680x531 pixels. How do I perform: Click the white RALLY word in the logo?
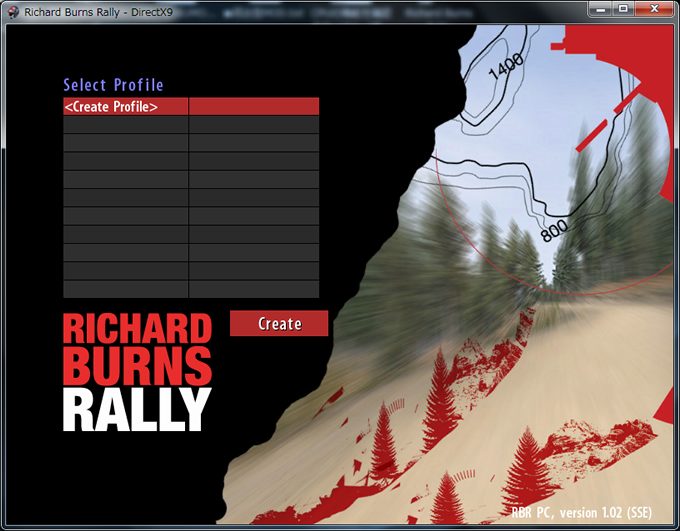pyautogui.click(x=136, y=410)
